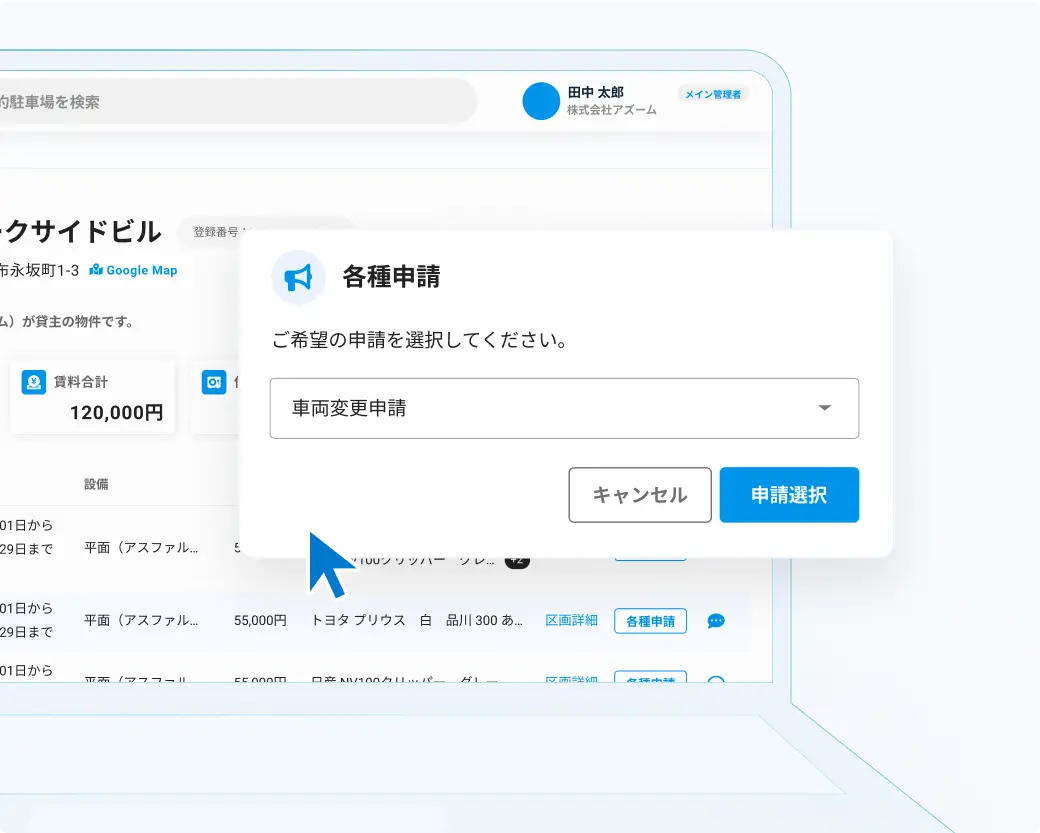Open 区画詳細 for the Toyota Prius row
The image size is (1040, 833).
tap(571, 620)
